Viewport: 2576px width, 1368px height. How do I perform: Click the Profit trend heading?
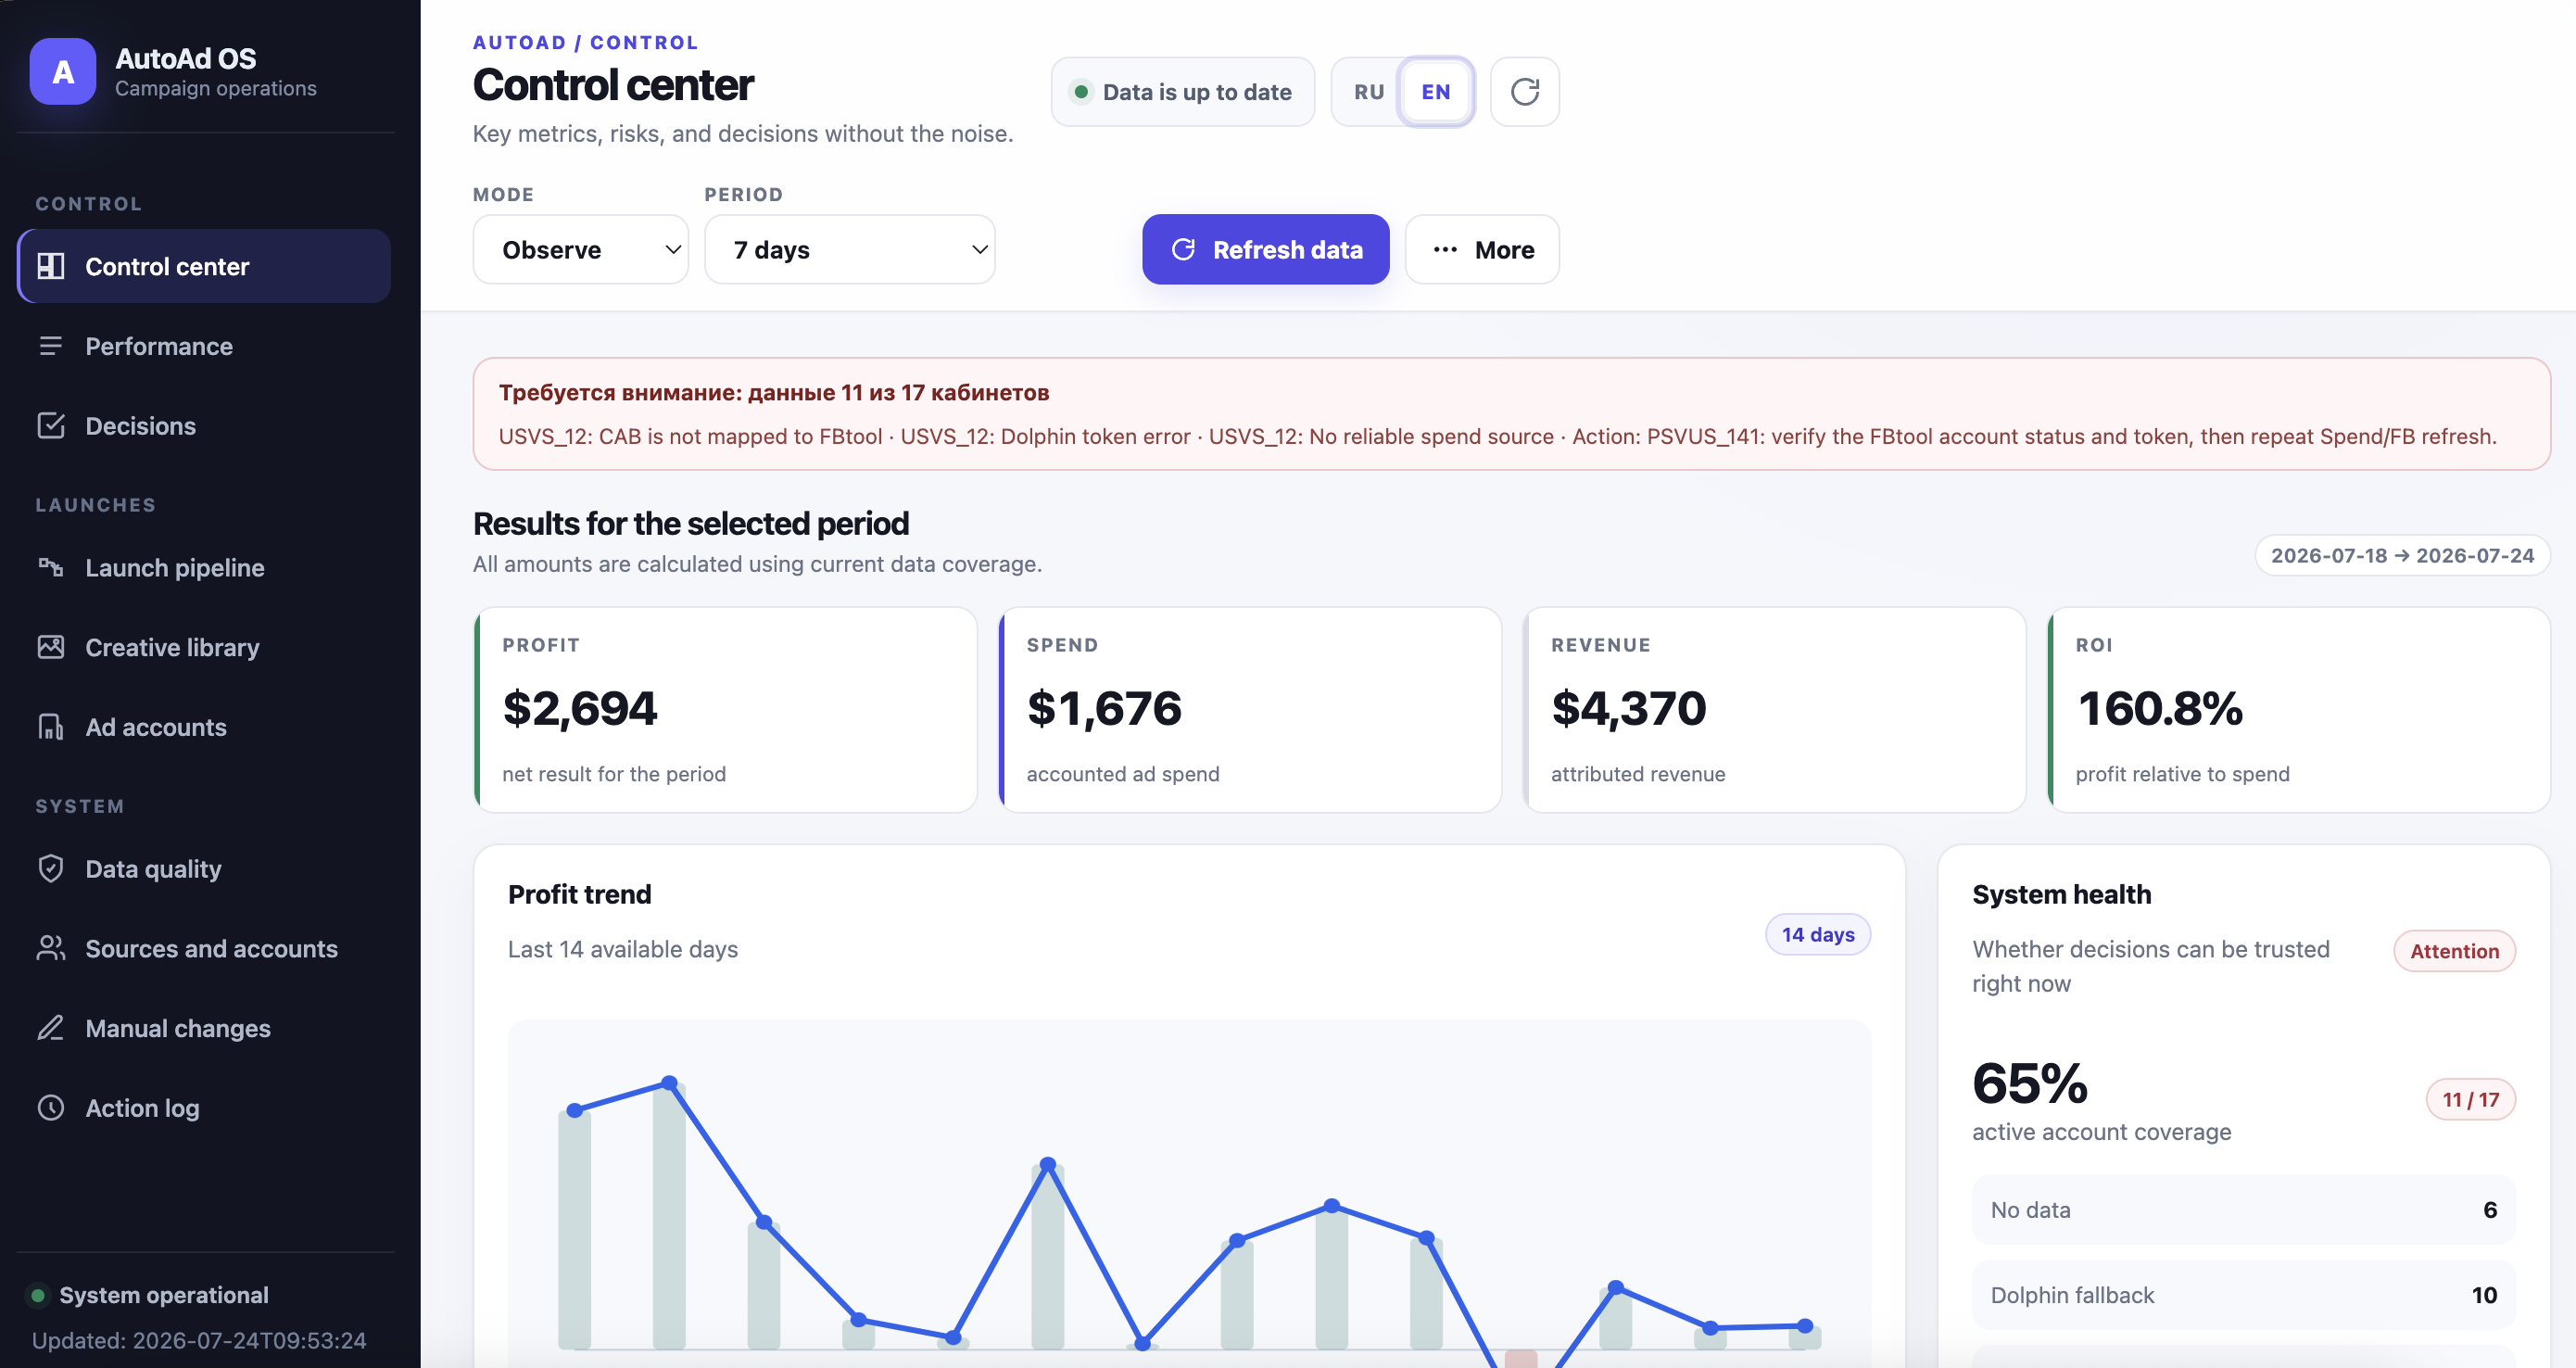(579, 894)
